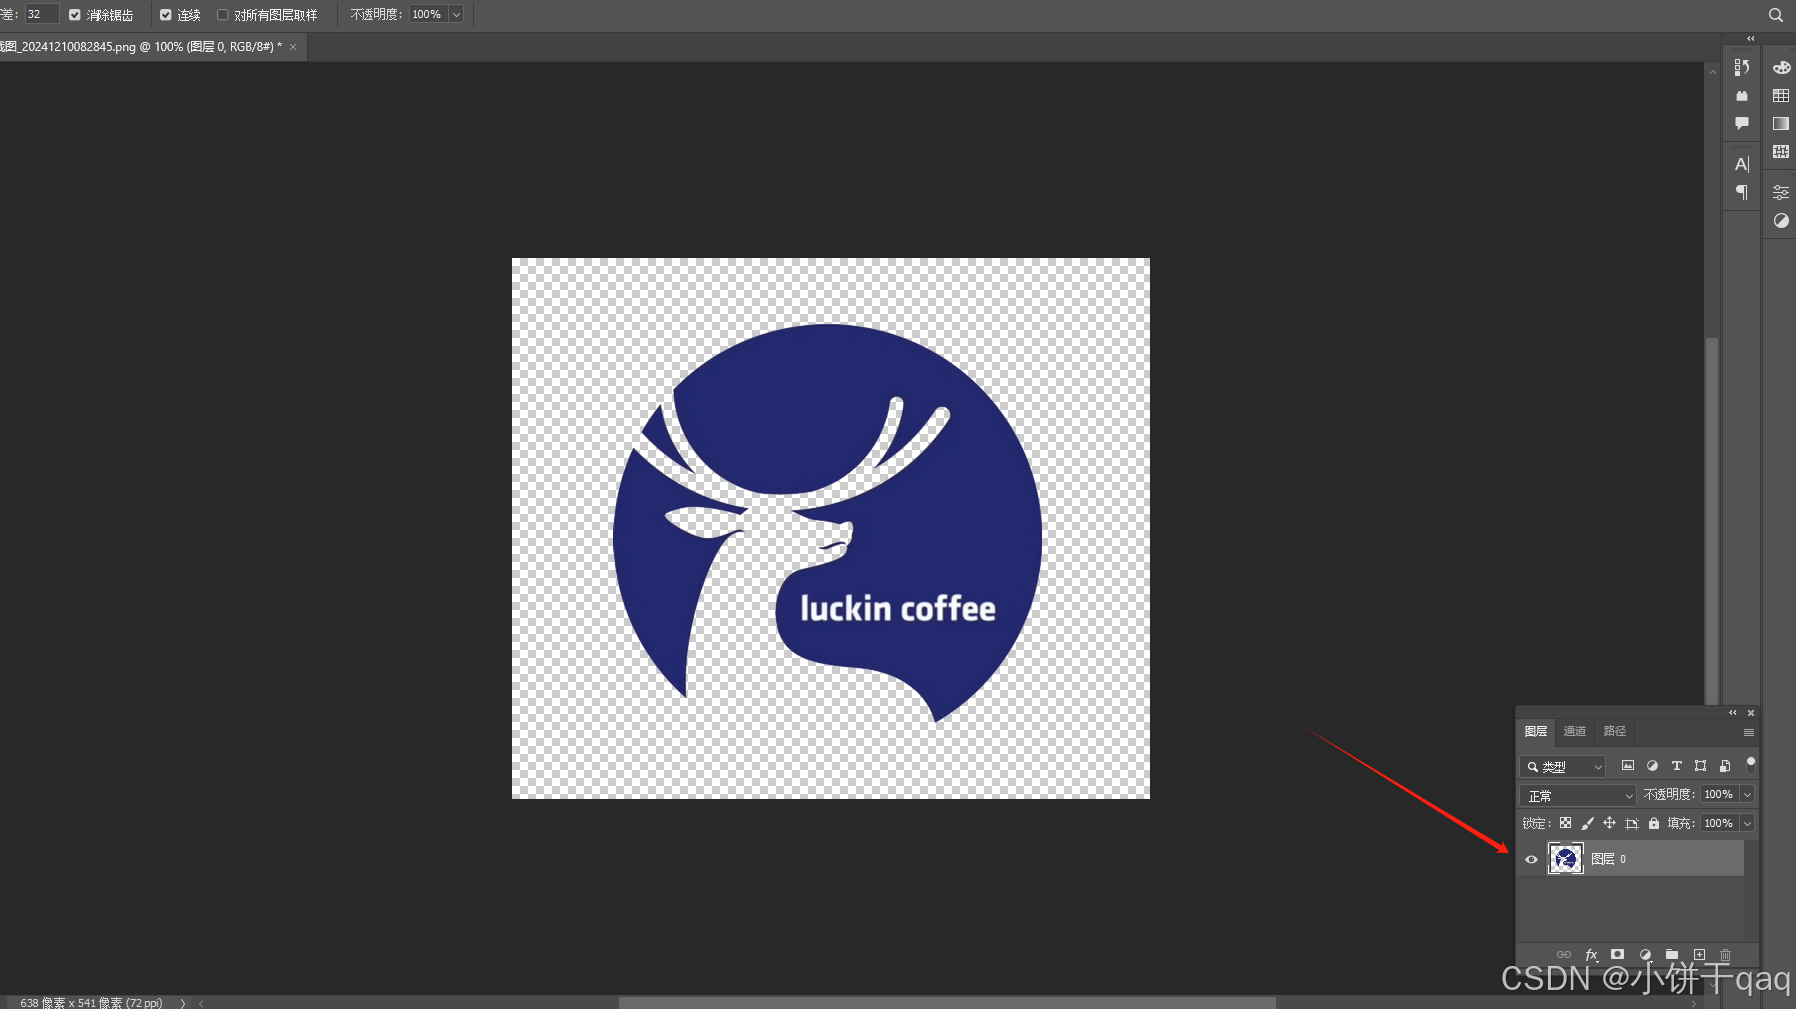The image size is (1796, 1009).
Task: Toggle lock all padlock
Action: pos(1654,823)
